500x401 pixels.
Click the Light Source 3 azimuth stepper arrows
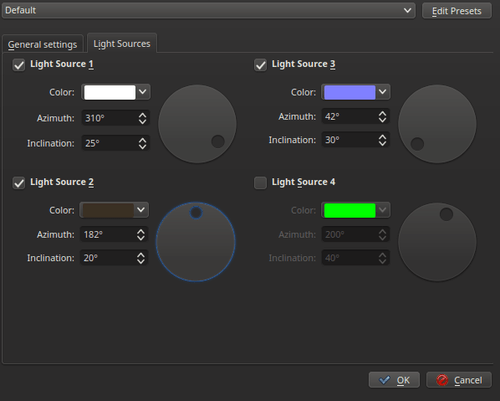[383, 117]
